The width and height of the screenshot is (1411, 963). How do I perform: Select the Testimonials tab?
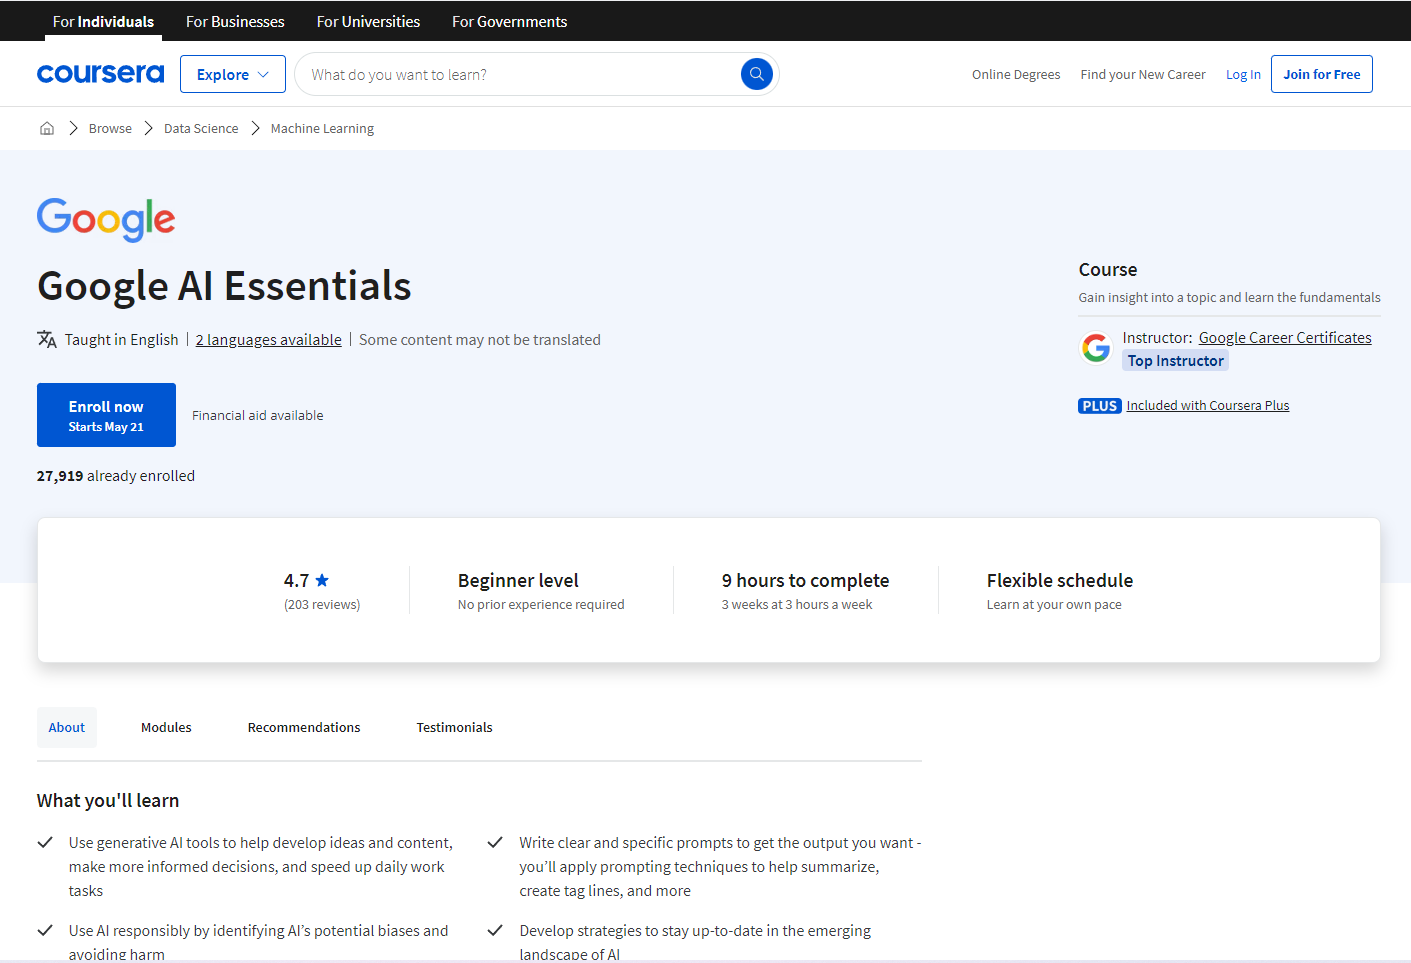click(454, 727)
